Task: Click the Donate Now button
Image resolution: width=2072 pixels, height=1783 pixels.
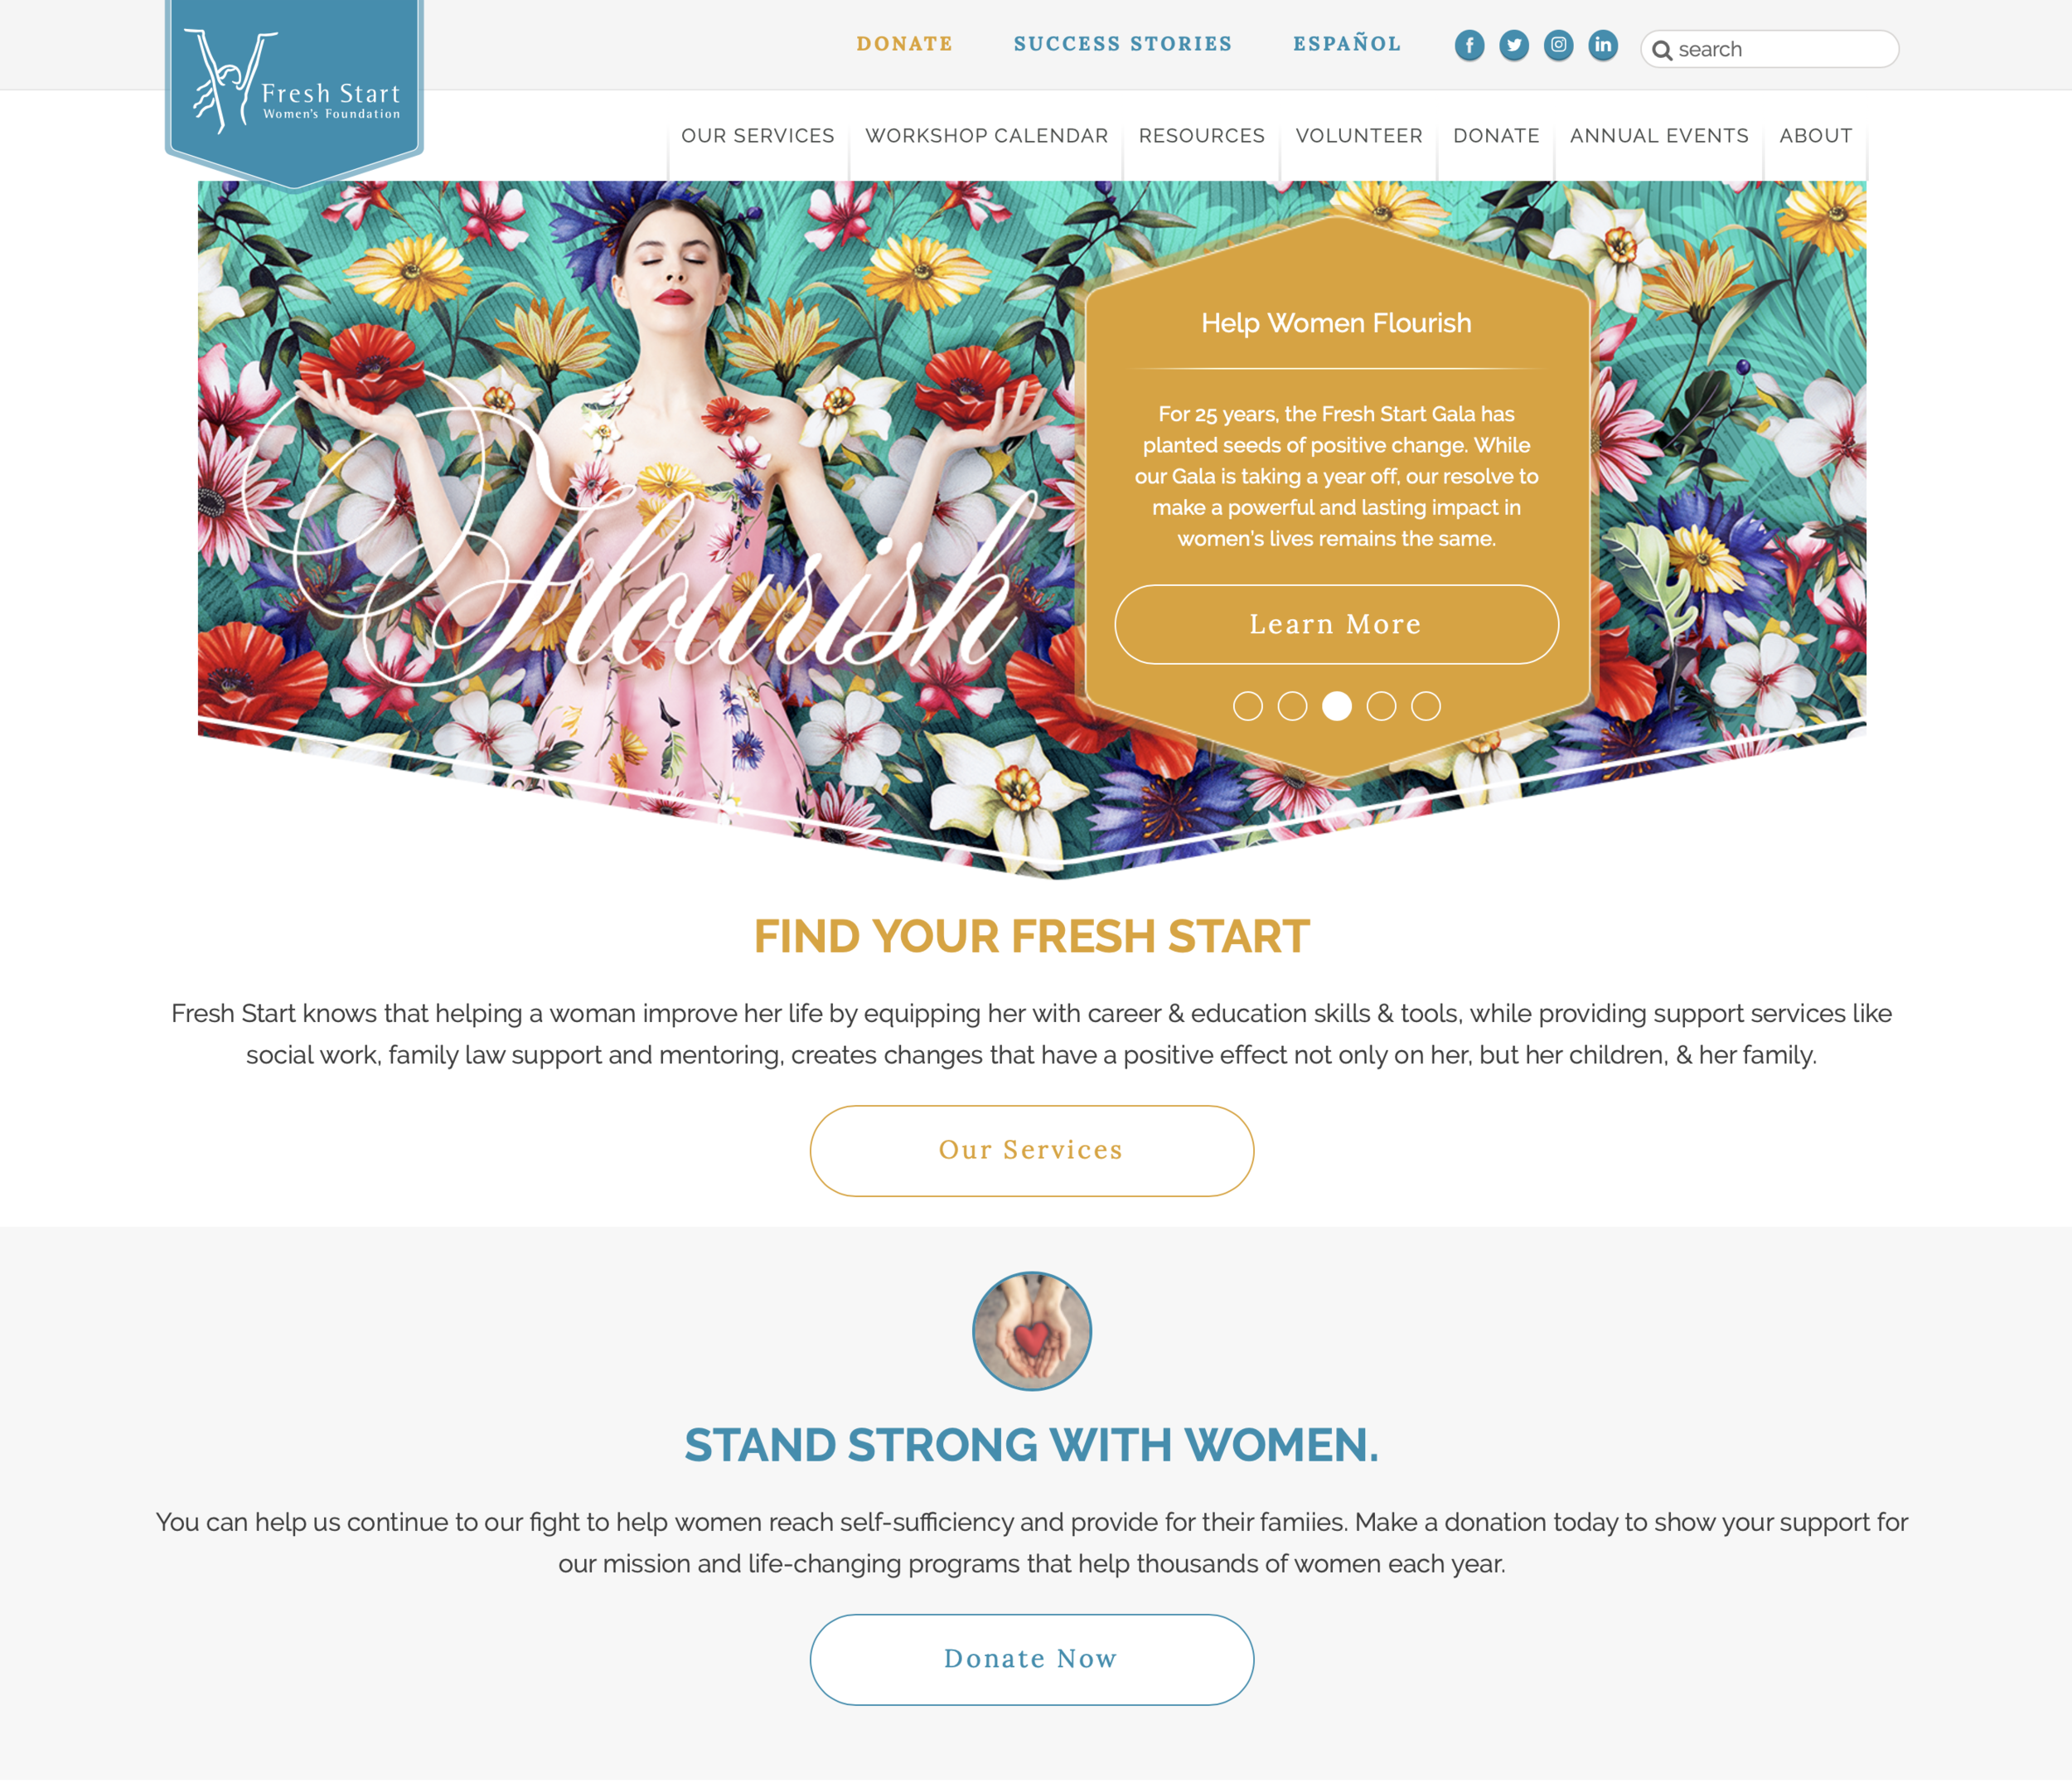Action: click(x=1031, y=1659)
